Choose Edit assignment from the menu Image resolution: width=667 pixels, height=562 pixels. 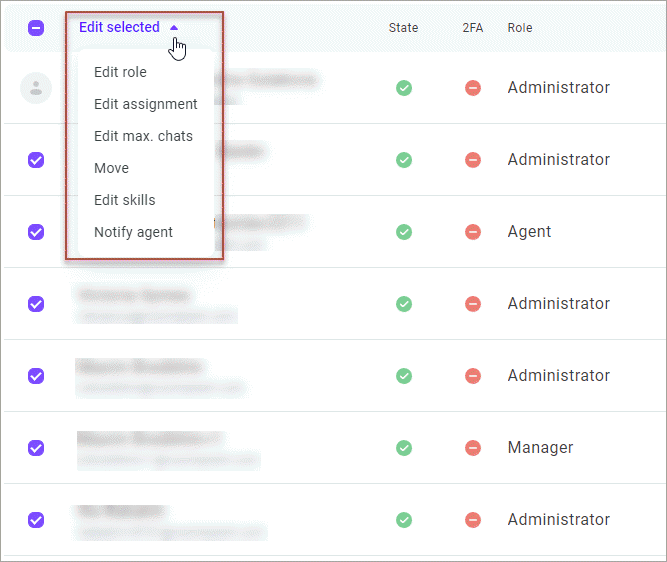pyautogui.click(x=145, y=104)
